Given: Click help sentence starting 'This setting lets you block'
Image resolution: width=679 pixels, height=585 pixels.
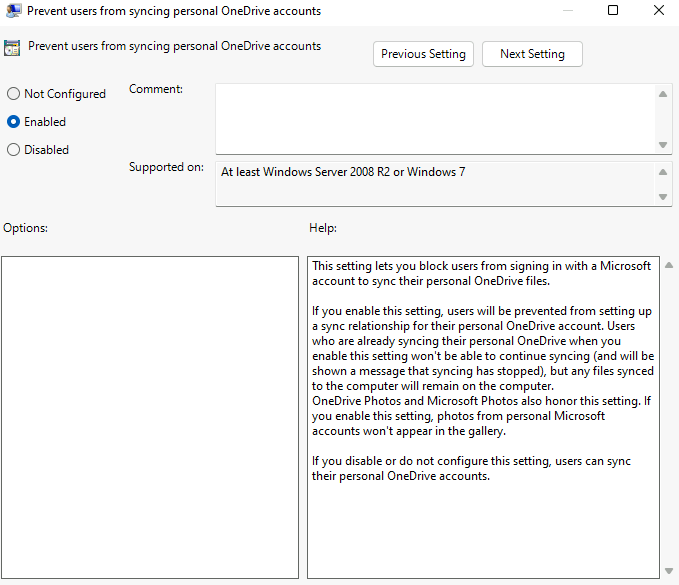Looking at the screenshot, I should 481,273.
